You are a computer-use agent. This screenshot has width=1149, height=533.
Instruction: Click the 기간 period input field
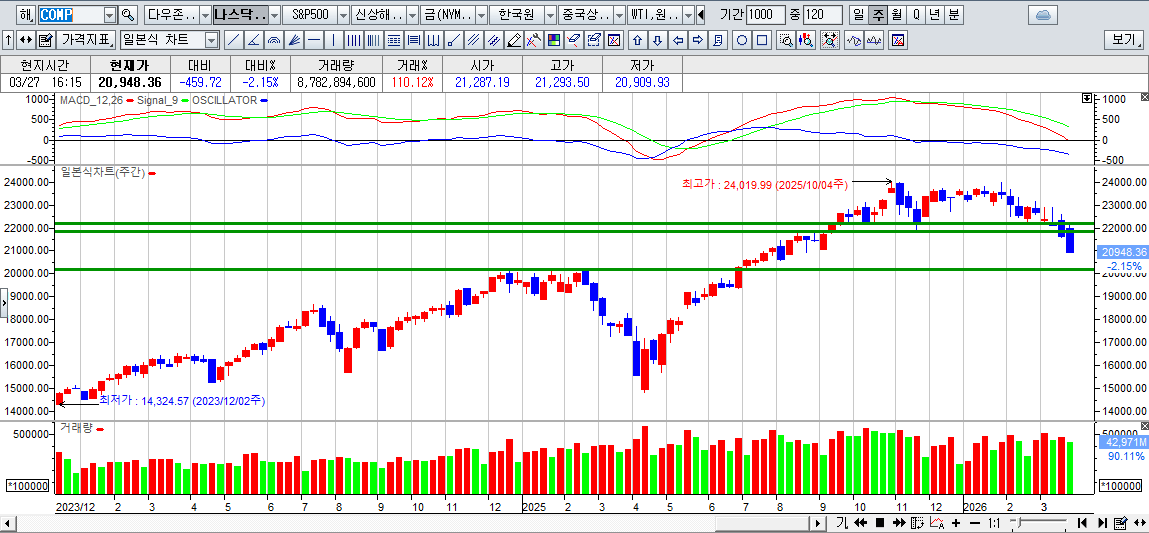[766, 15]
